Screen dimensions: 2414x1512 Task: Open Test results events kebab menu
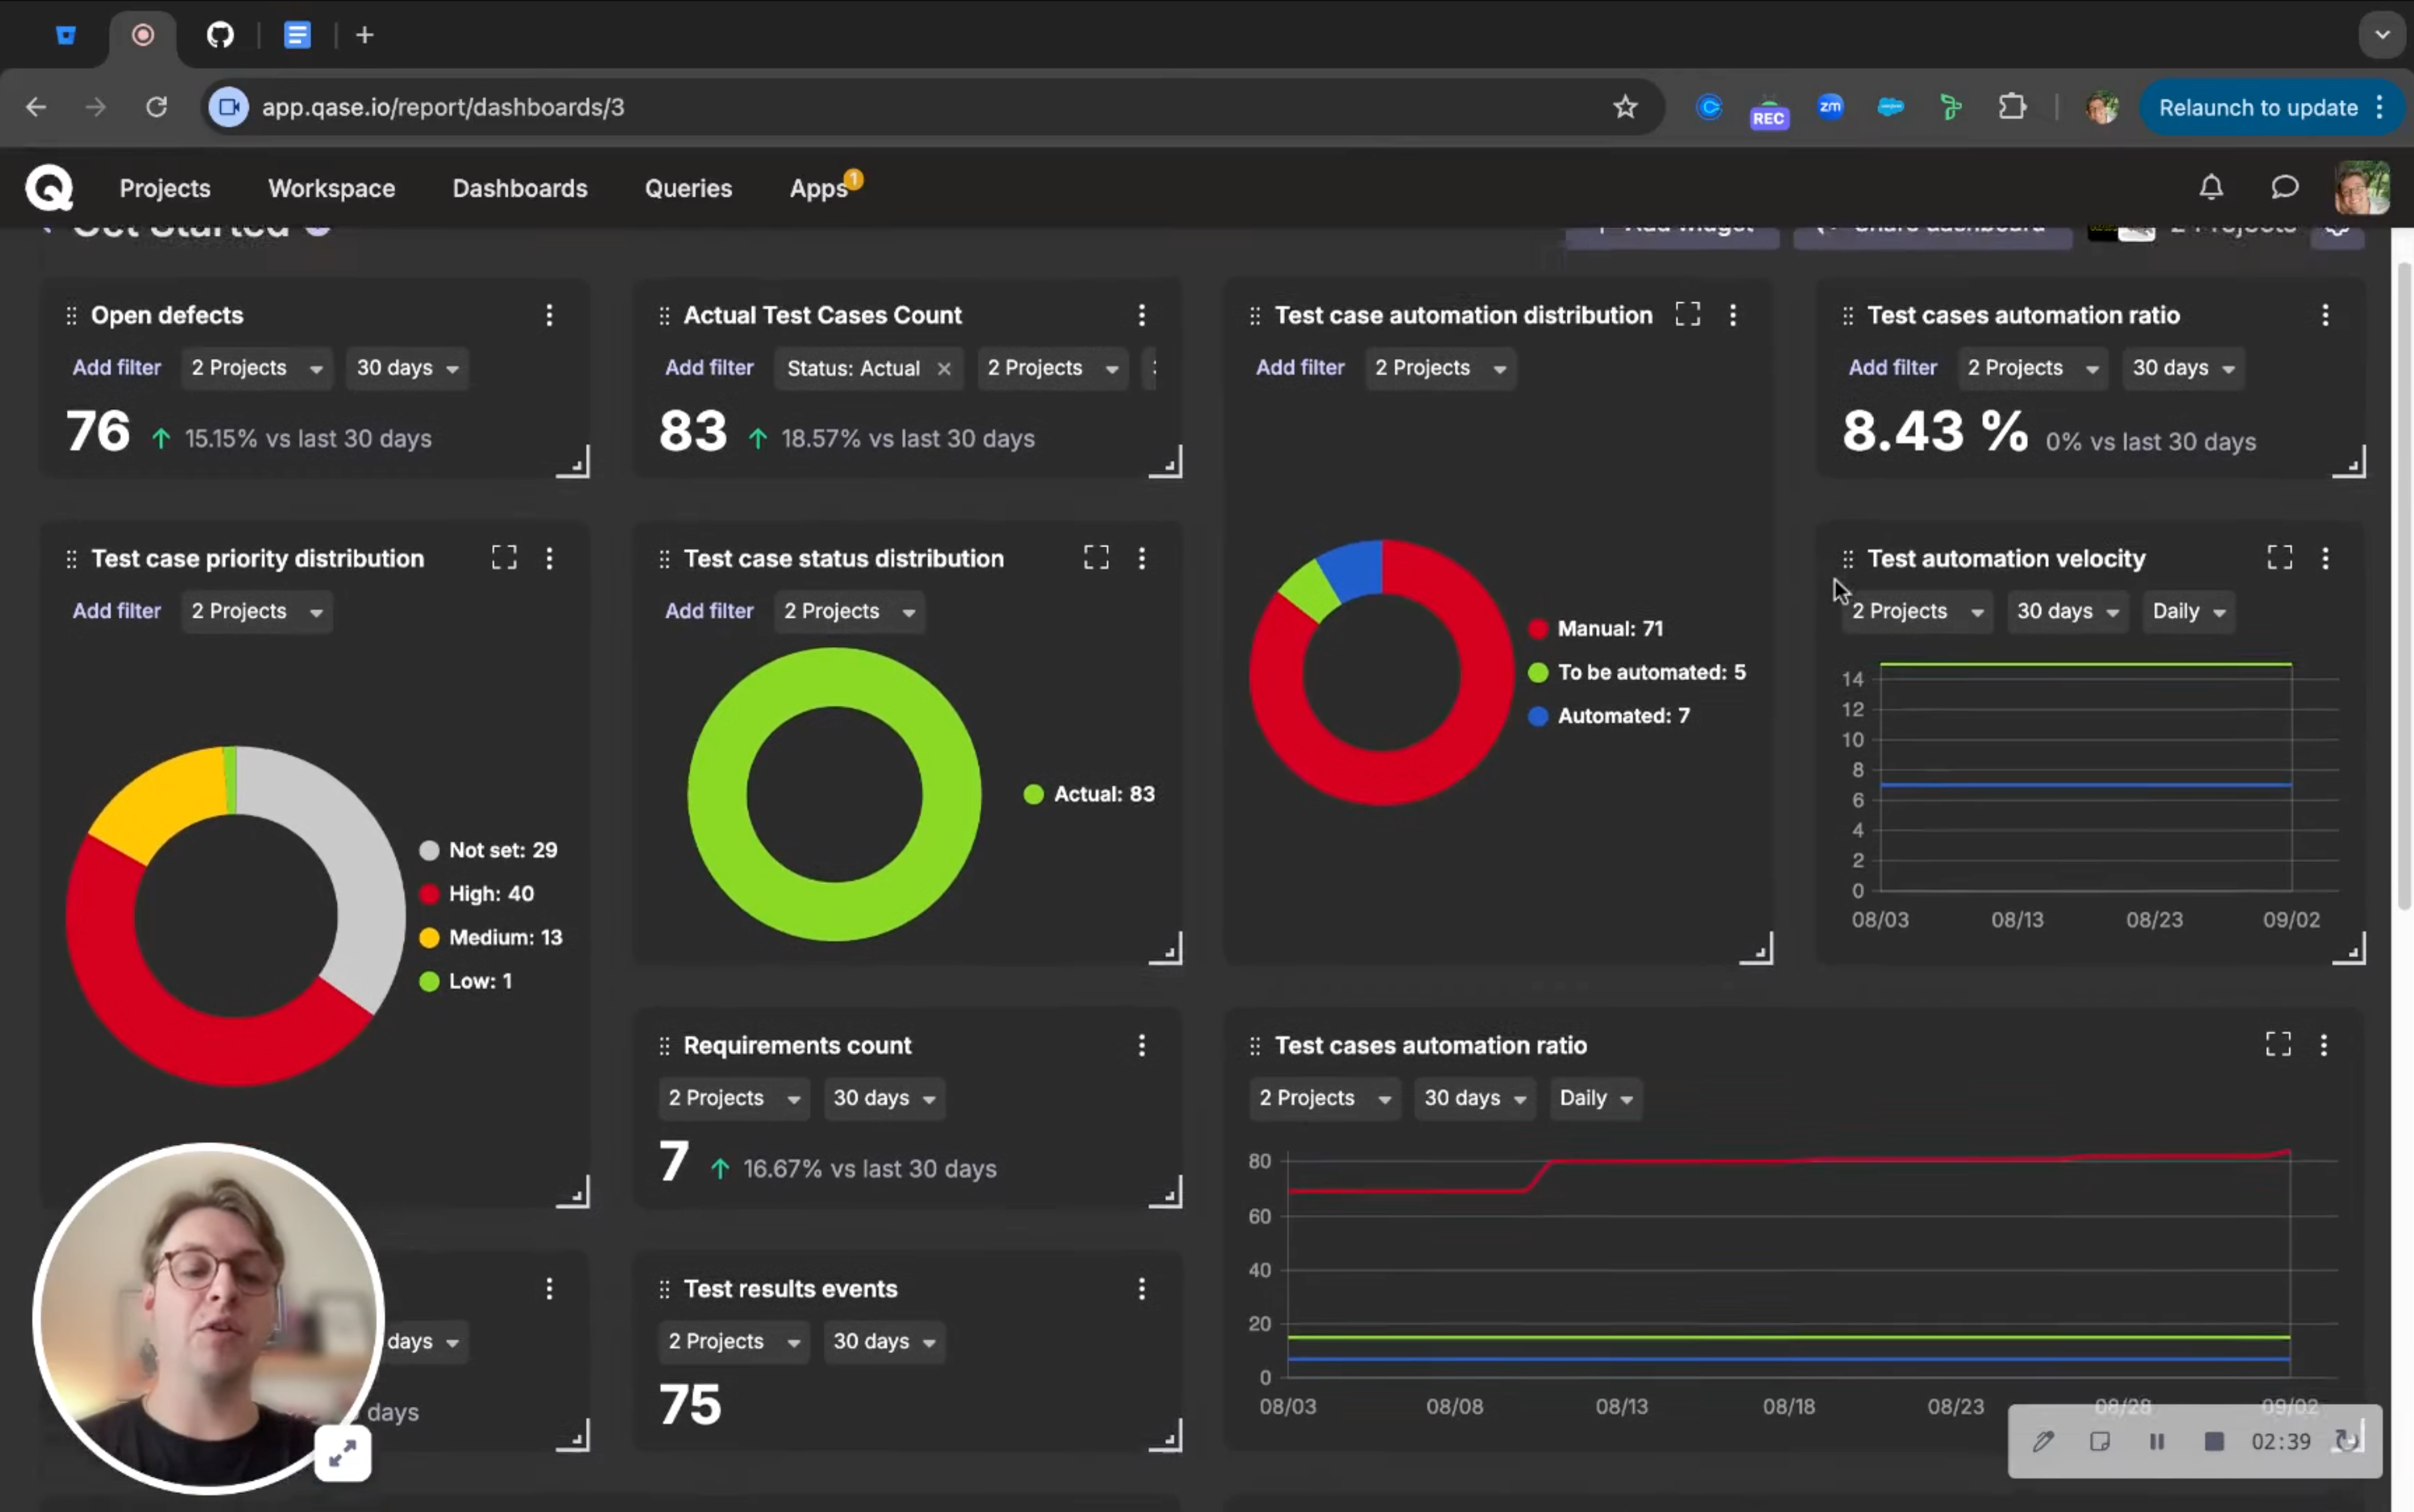pyautogui.click(x=1141, y=1289)
